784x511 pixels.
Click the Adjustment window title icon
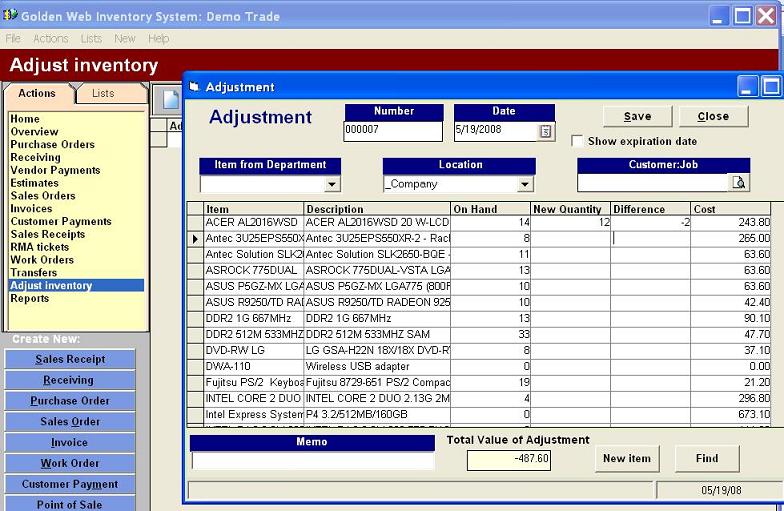pos(194,86)
